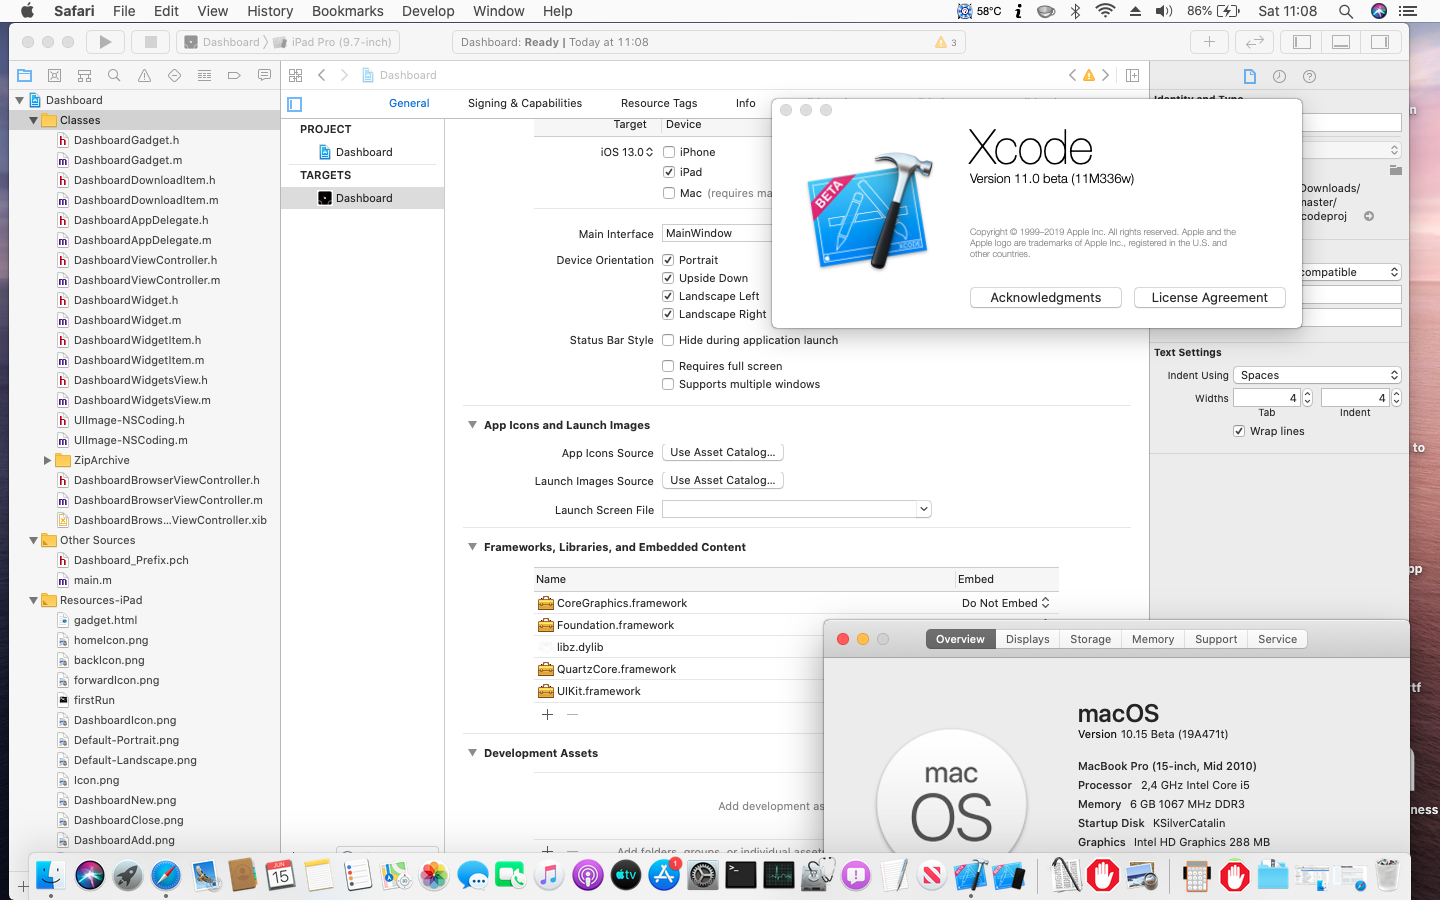Hide the navigator pane toolbar button

[x=1302, y=42]
